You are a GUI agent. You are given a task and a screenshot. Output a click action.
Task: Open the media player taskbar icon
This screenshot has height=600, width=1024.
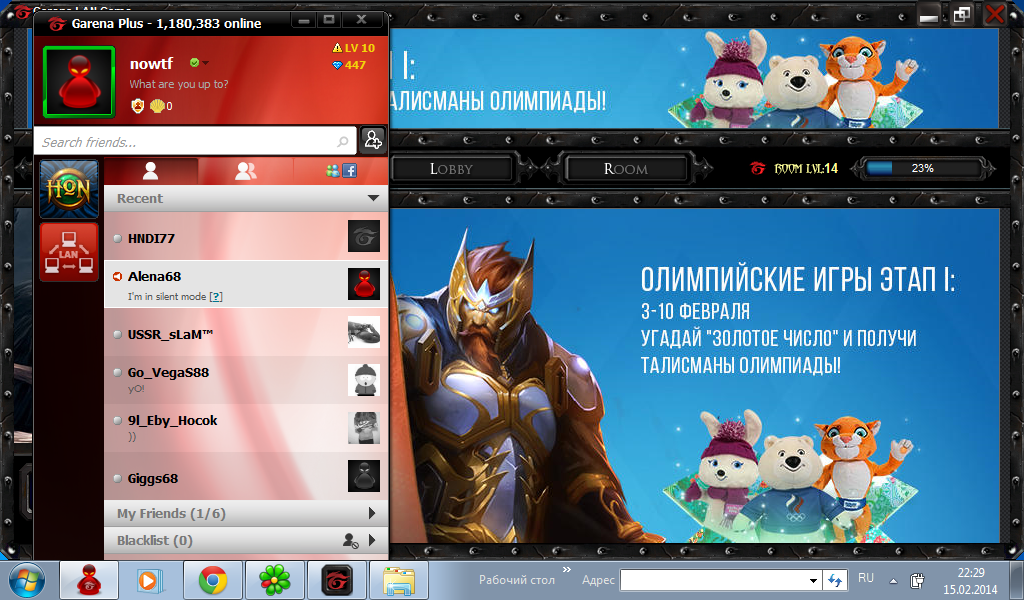(x=150, y=580)
